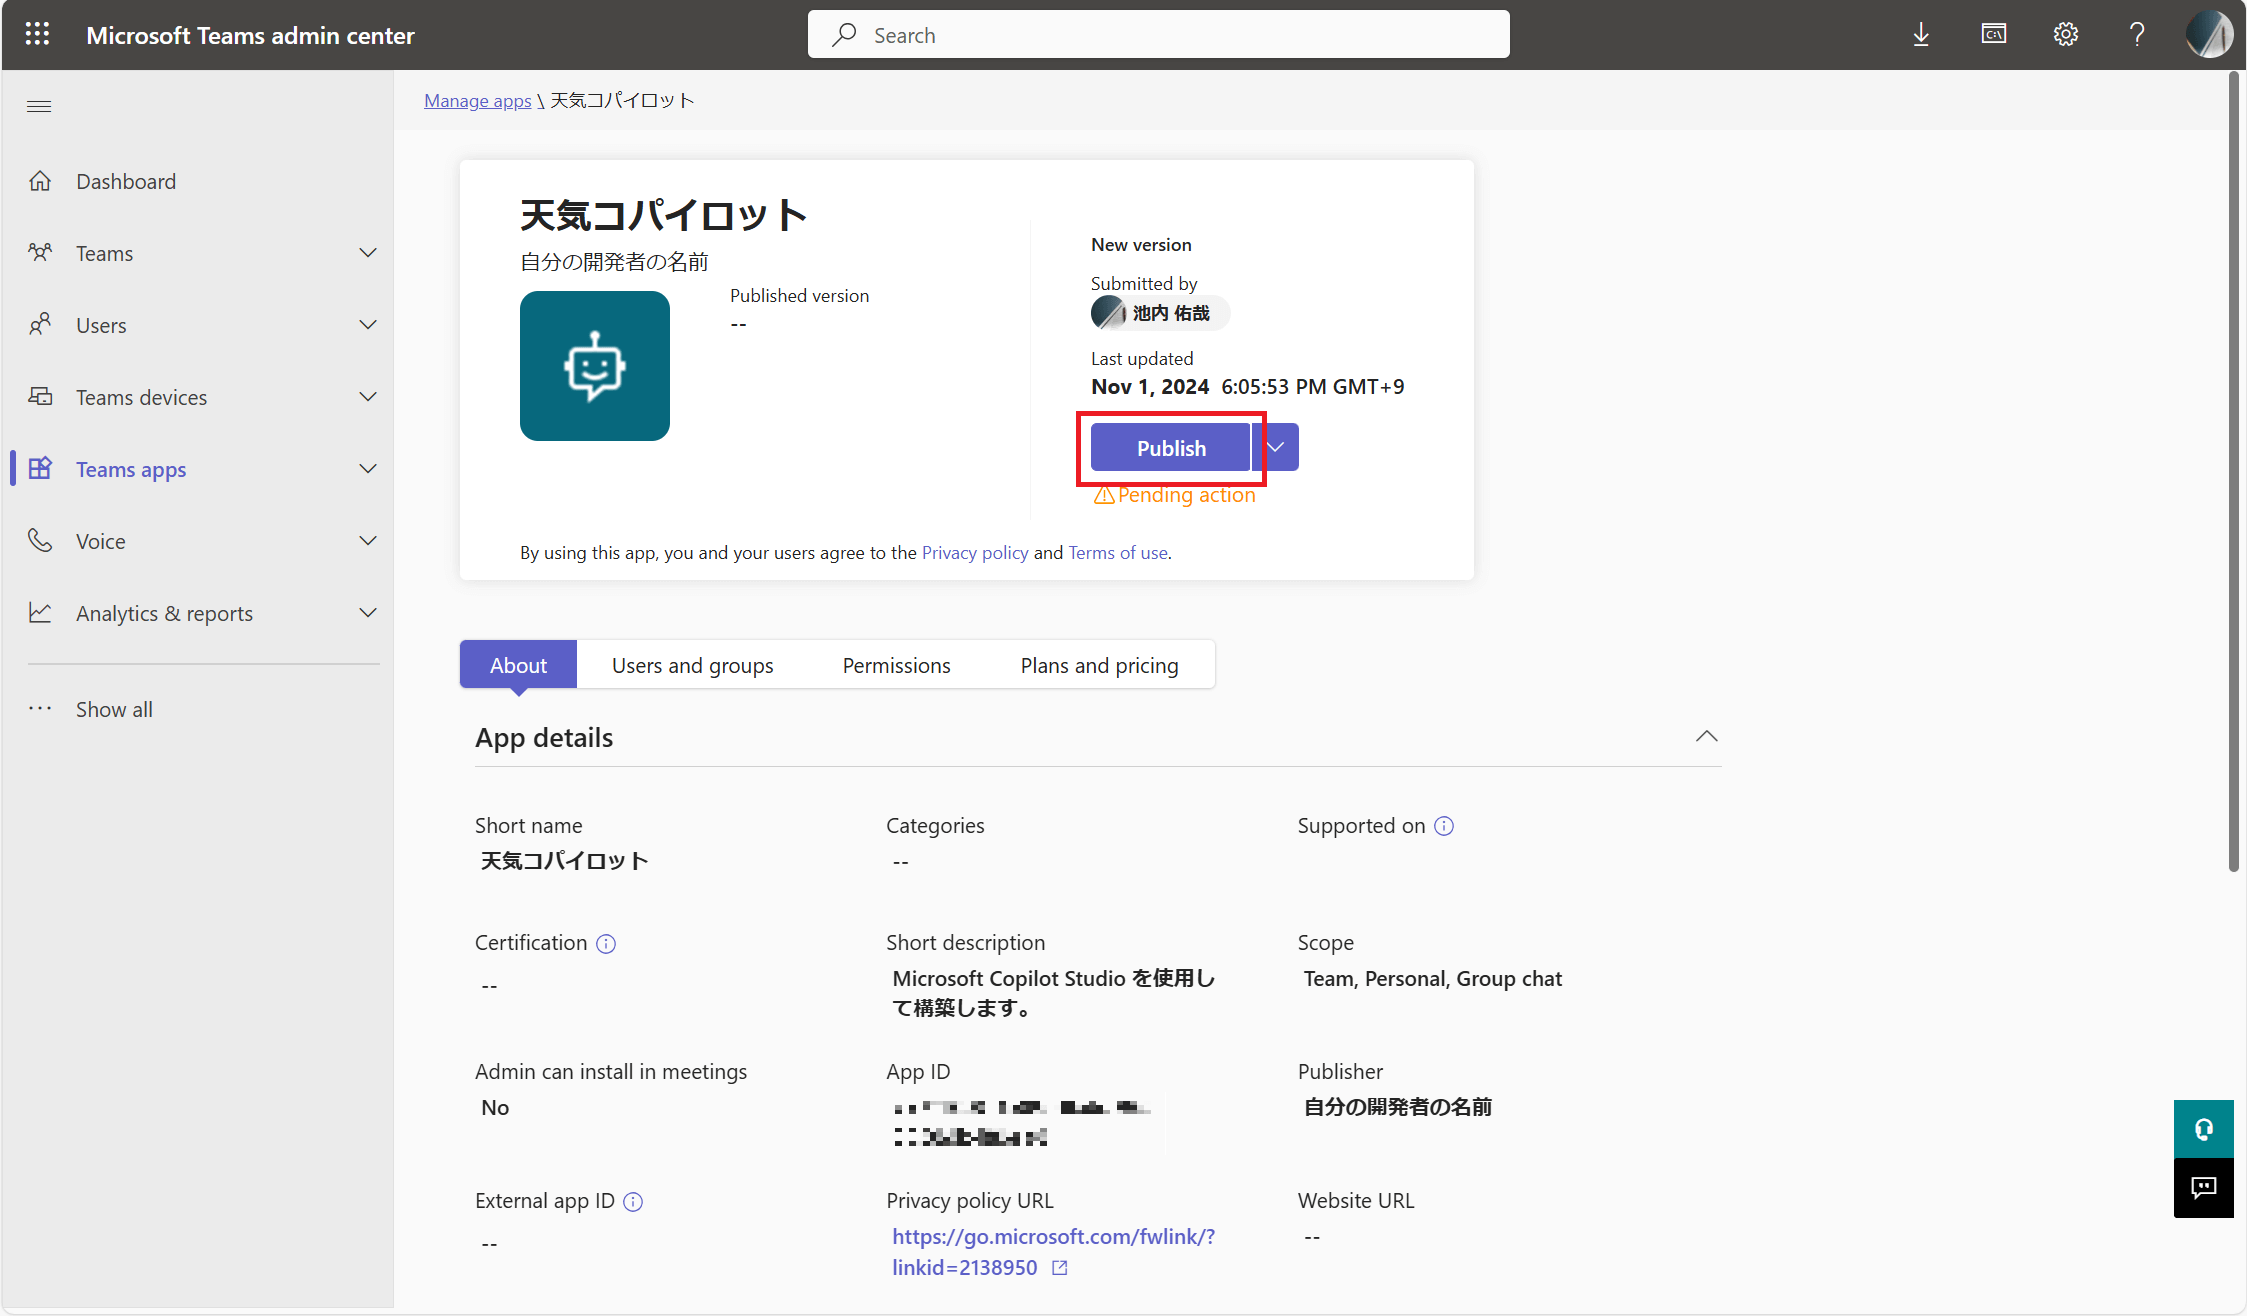This screenshot has height=1316, width=2247.
Task: Click Teams apps label in sidebar
Action: tap(131, 469)
